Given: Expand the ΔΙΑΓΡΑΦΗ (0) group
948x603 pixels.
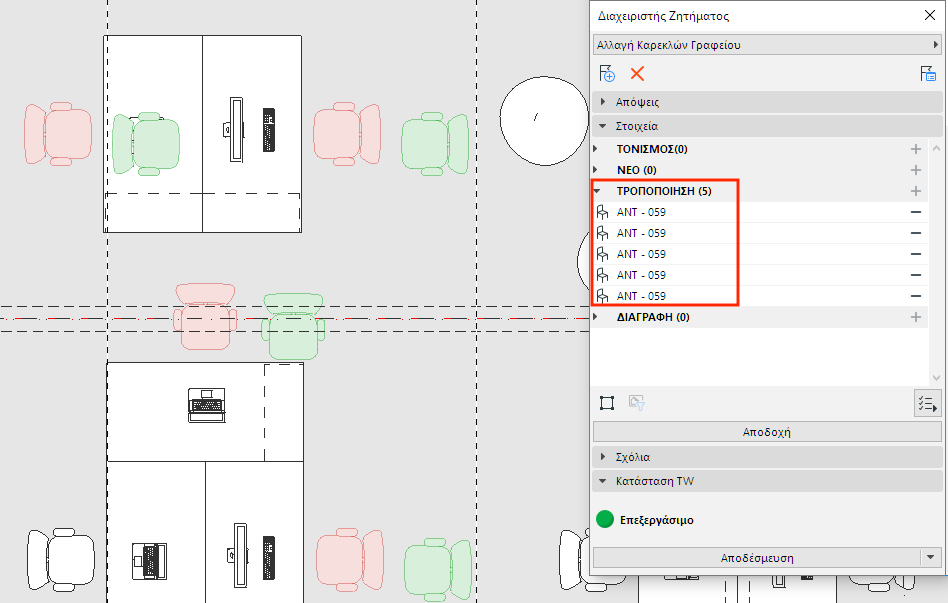Looking at the screenshot, I should click(596, 317).
